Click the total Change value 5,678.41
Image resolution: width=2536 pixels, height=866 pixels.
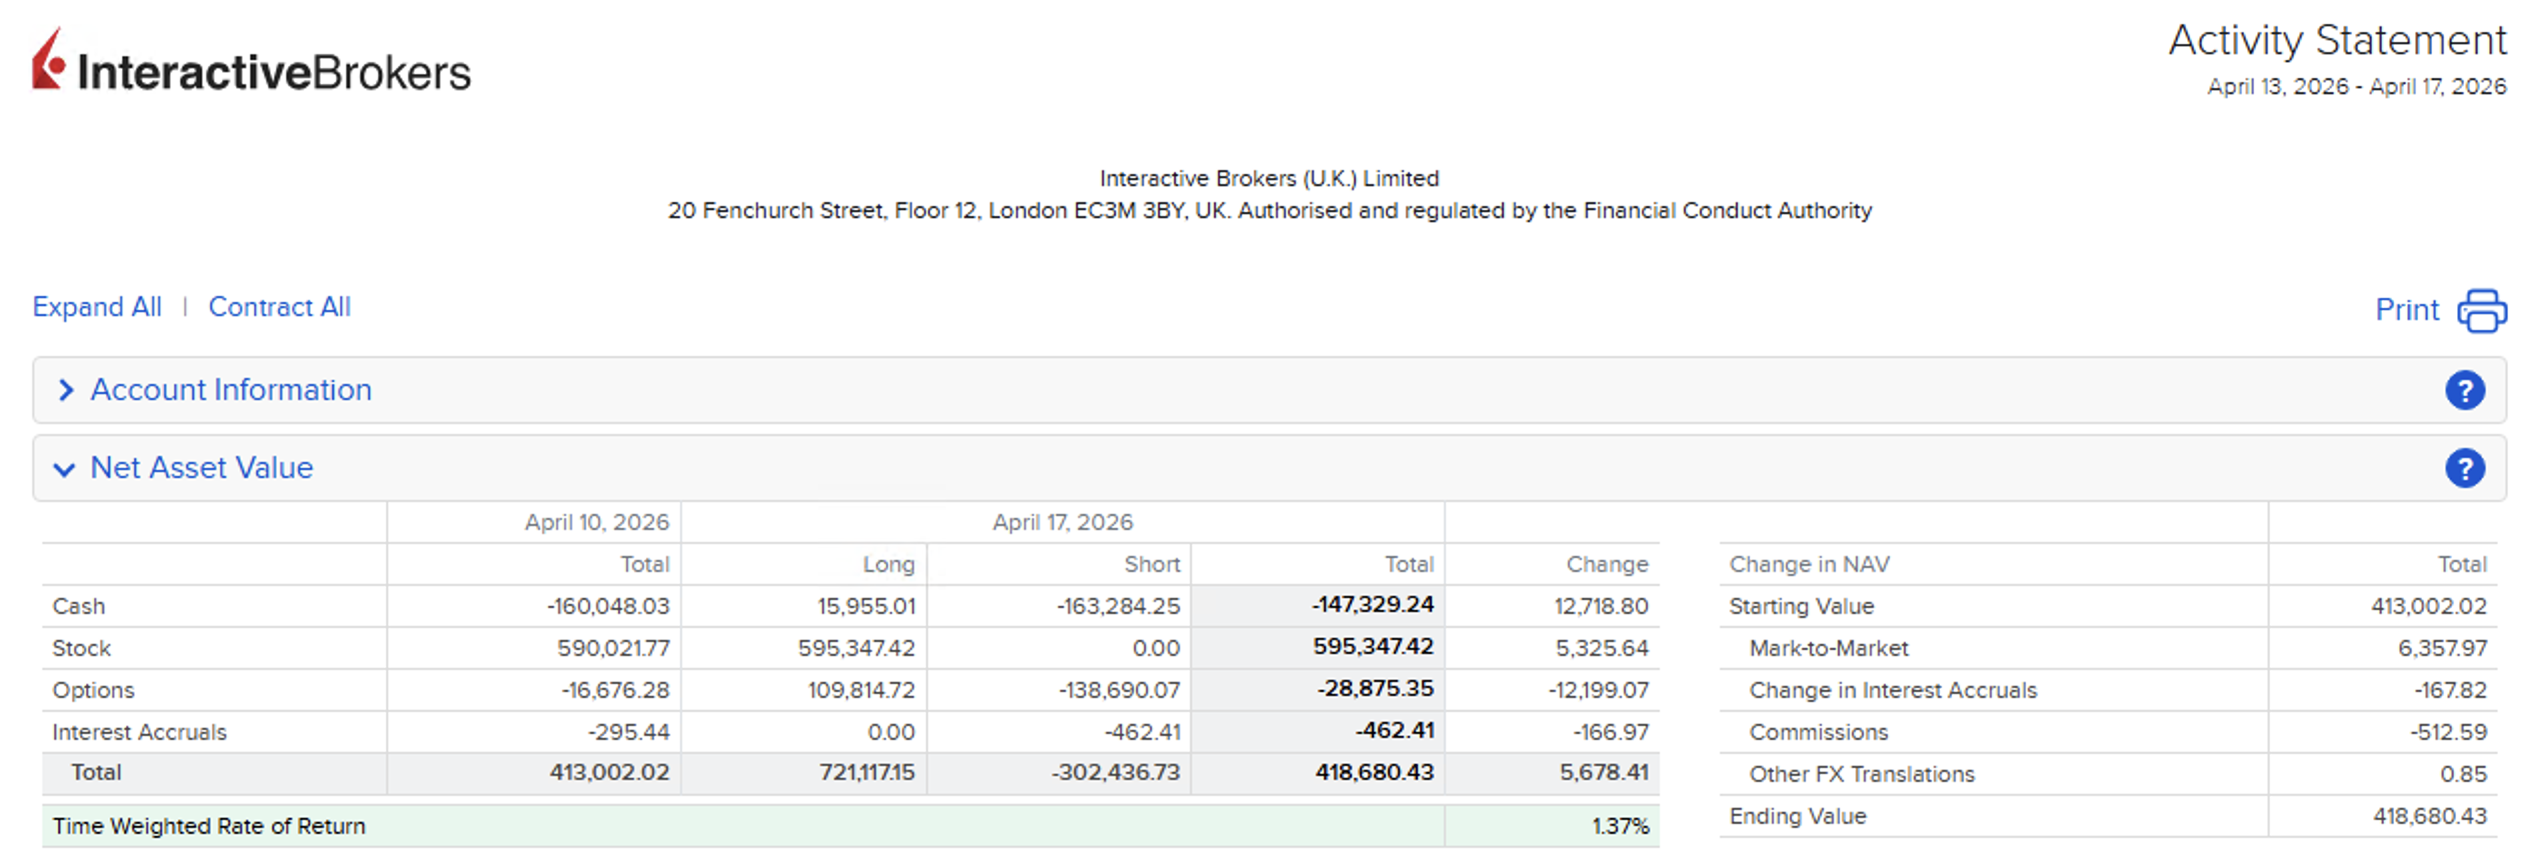1603,772
